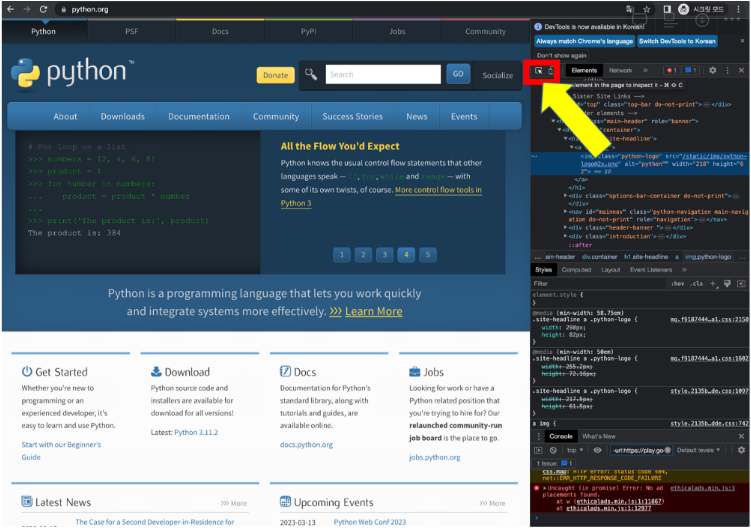Screen dimensions: 751x528
Task: Expand the nav mainnav node
Action: (566, 211)
